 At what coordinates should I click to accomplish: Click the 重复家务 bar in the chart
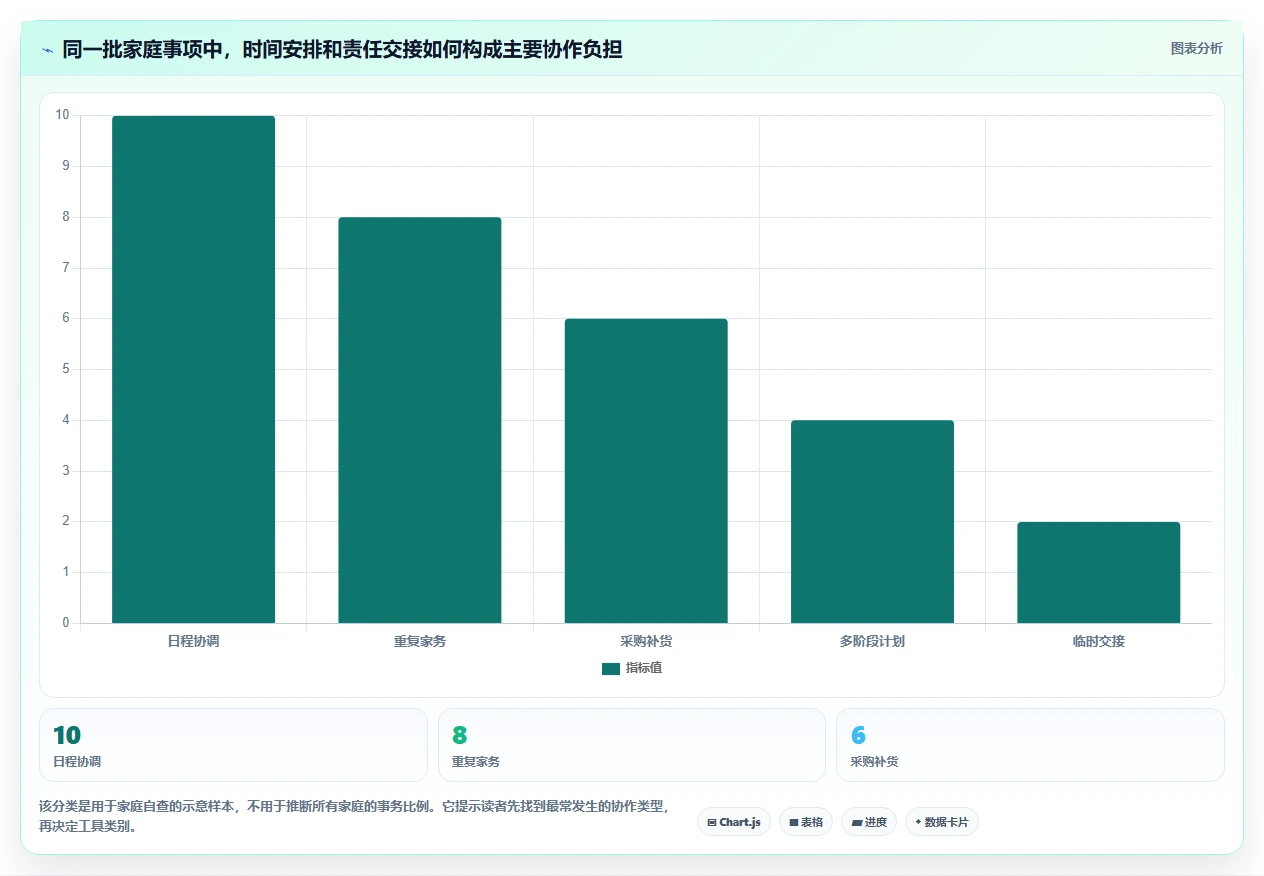pos(419,420)
